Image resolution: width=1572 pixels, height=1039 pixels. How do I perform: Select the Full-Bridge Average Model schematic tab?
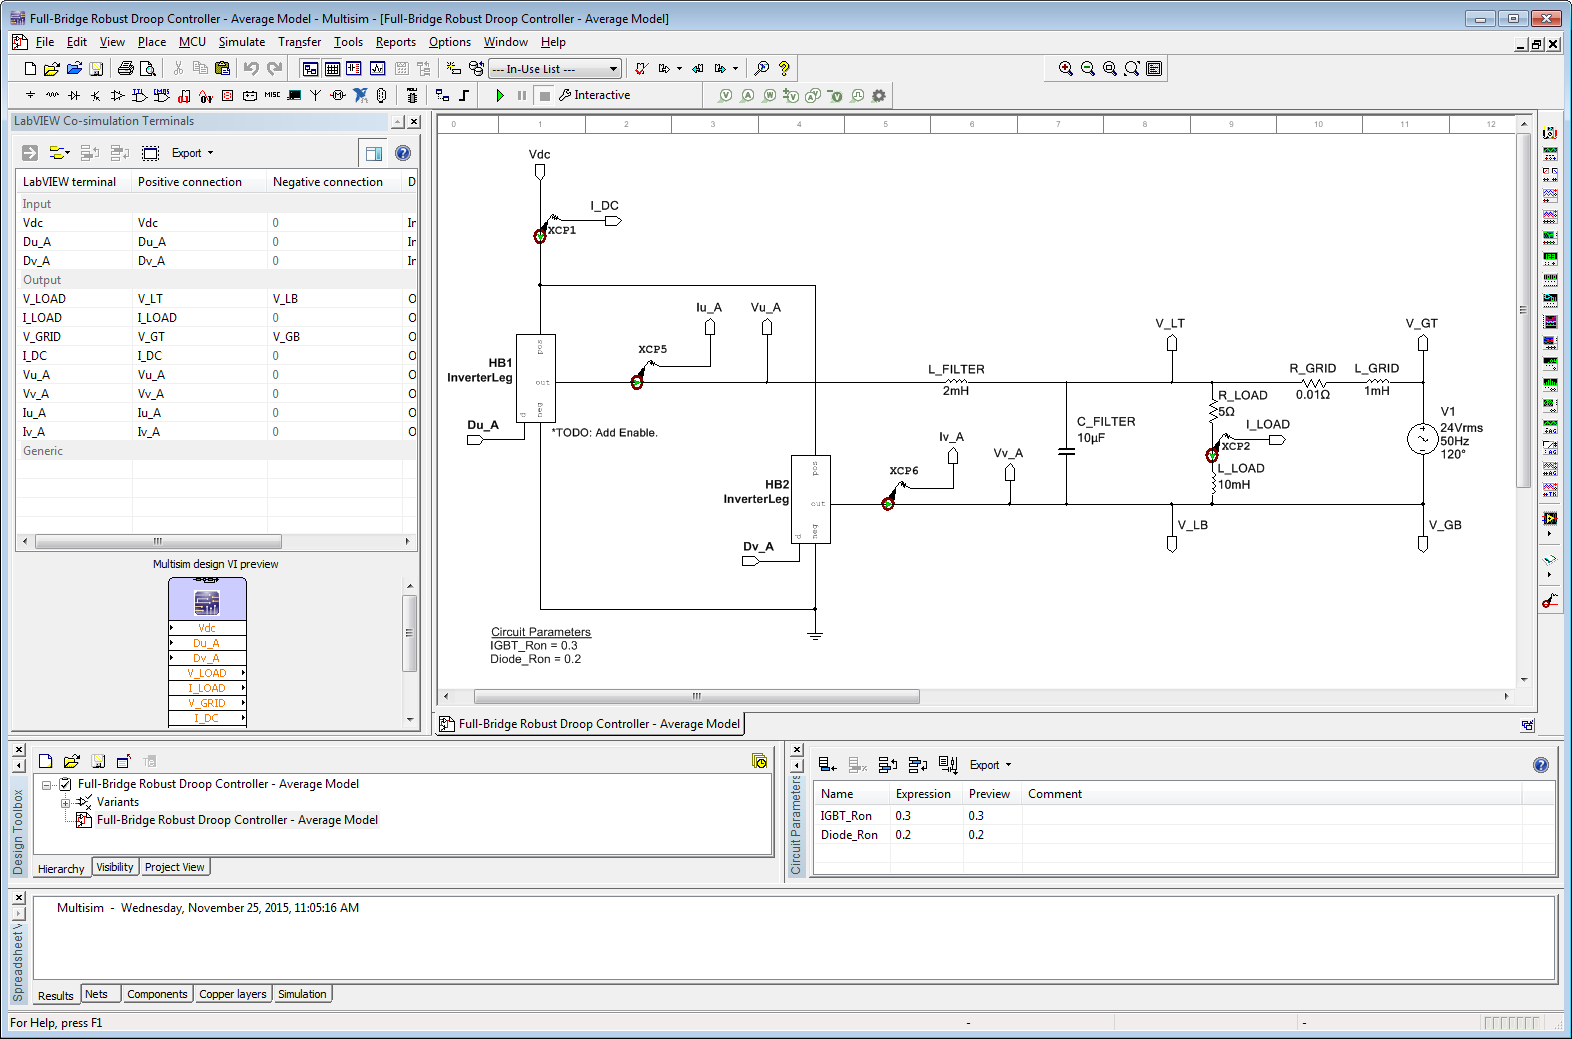[x=590, y=724]
